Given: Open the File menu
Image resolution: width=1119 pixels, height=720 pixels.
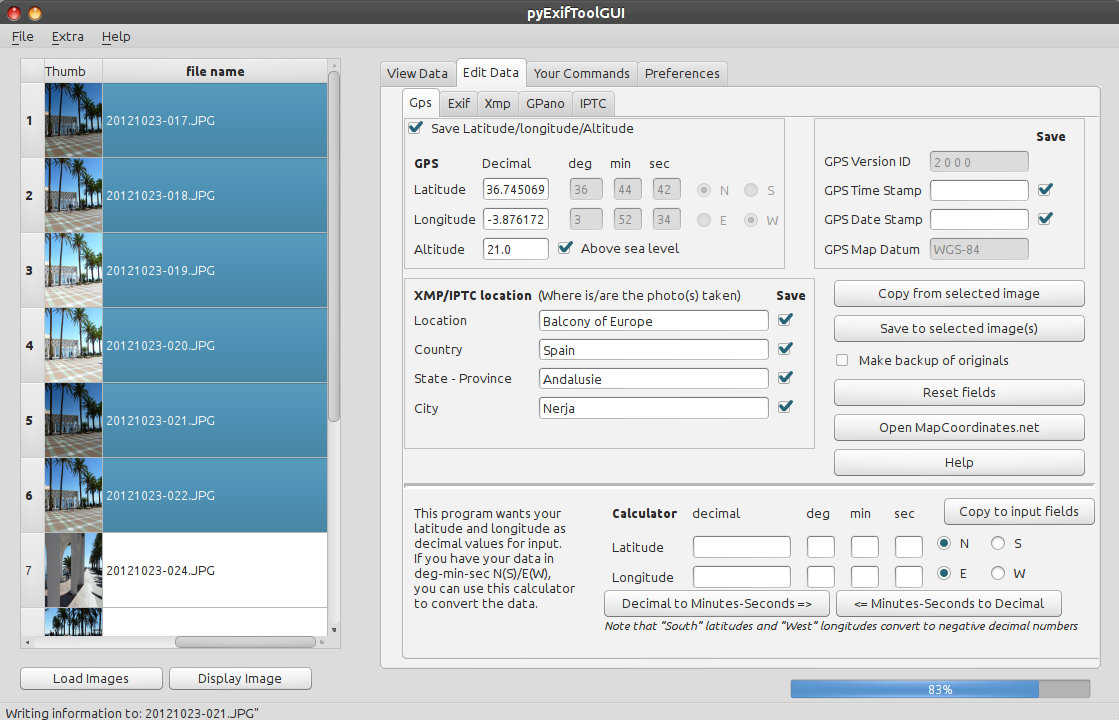Looking at the screenshot, I should 22,36.
